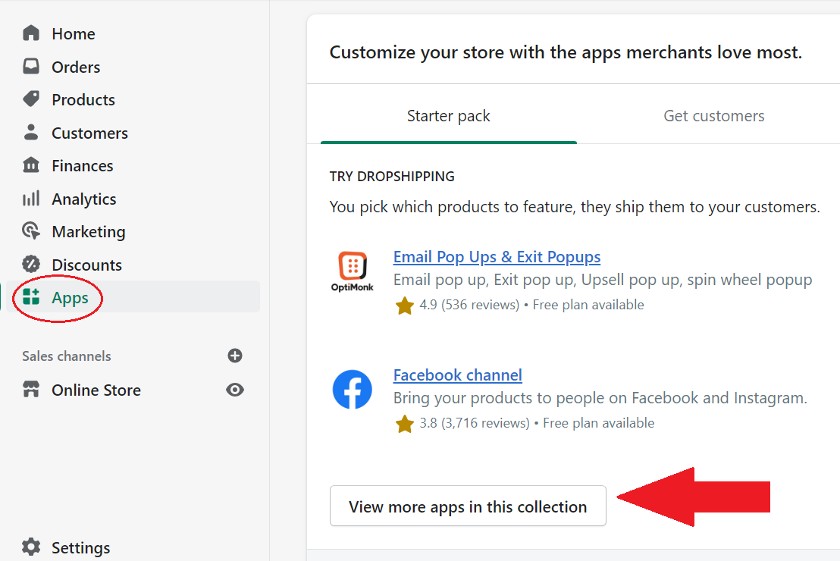Switch to the Get customers tab
Screen dimensions: 840x561
tap(714, 116)
